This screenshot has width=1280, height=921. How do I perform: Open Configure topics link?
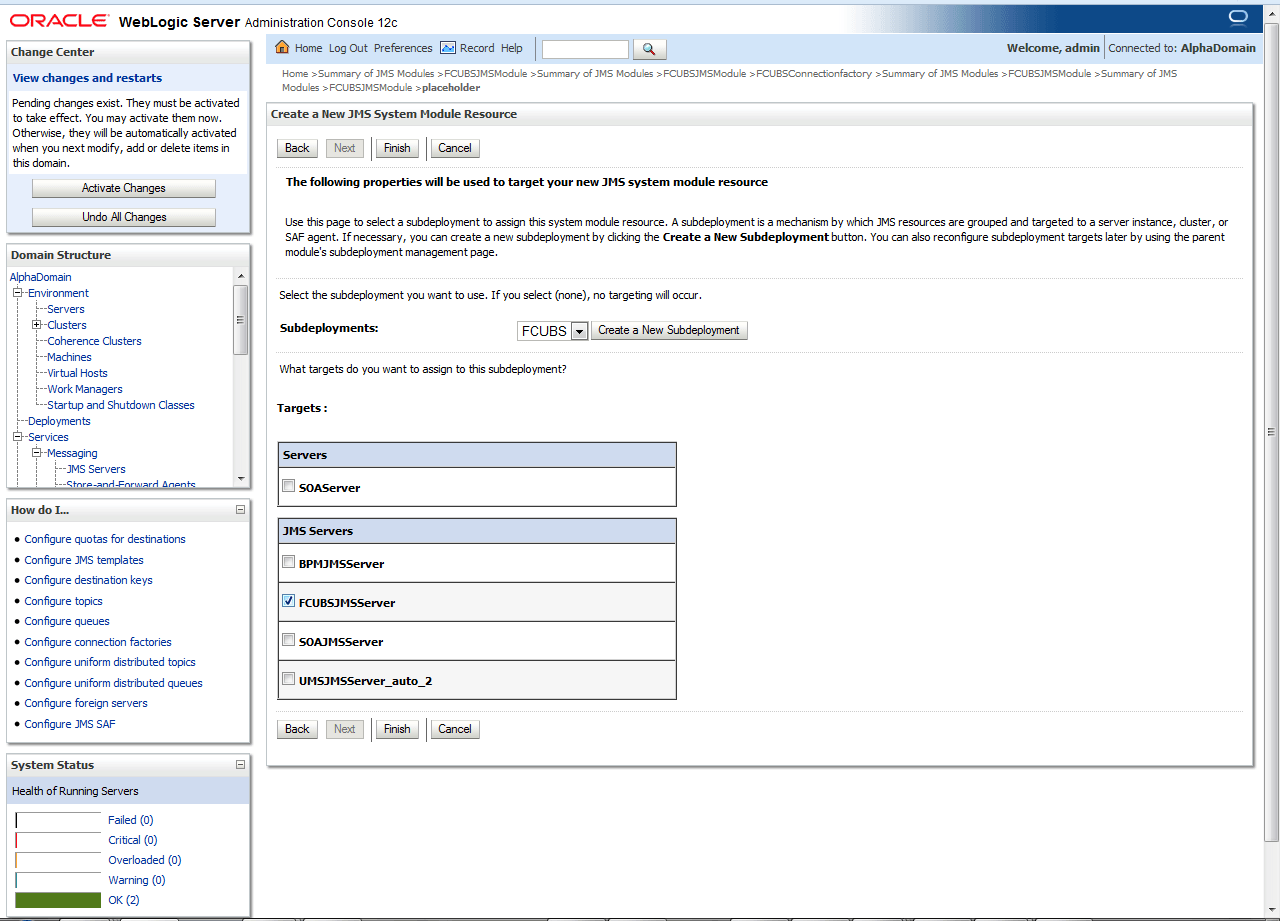coord(63,601)
